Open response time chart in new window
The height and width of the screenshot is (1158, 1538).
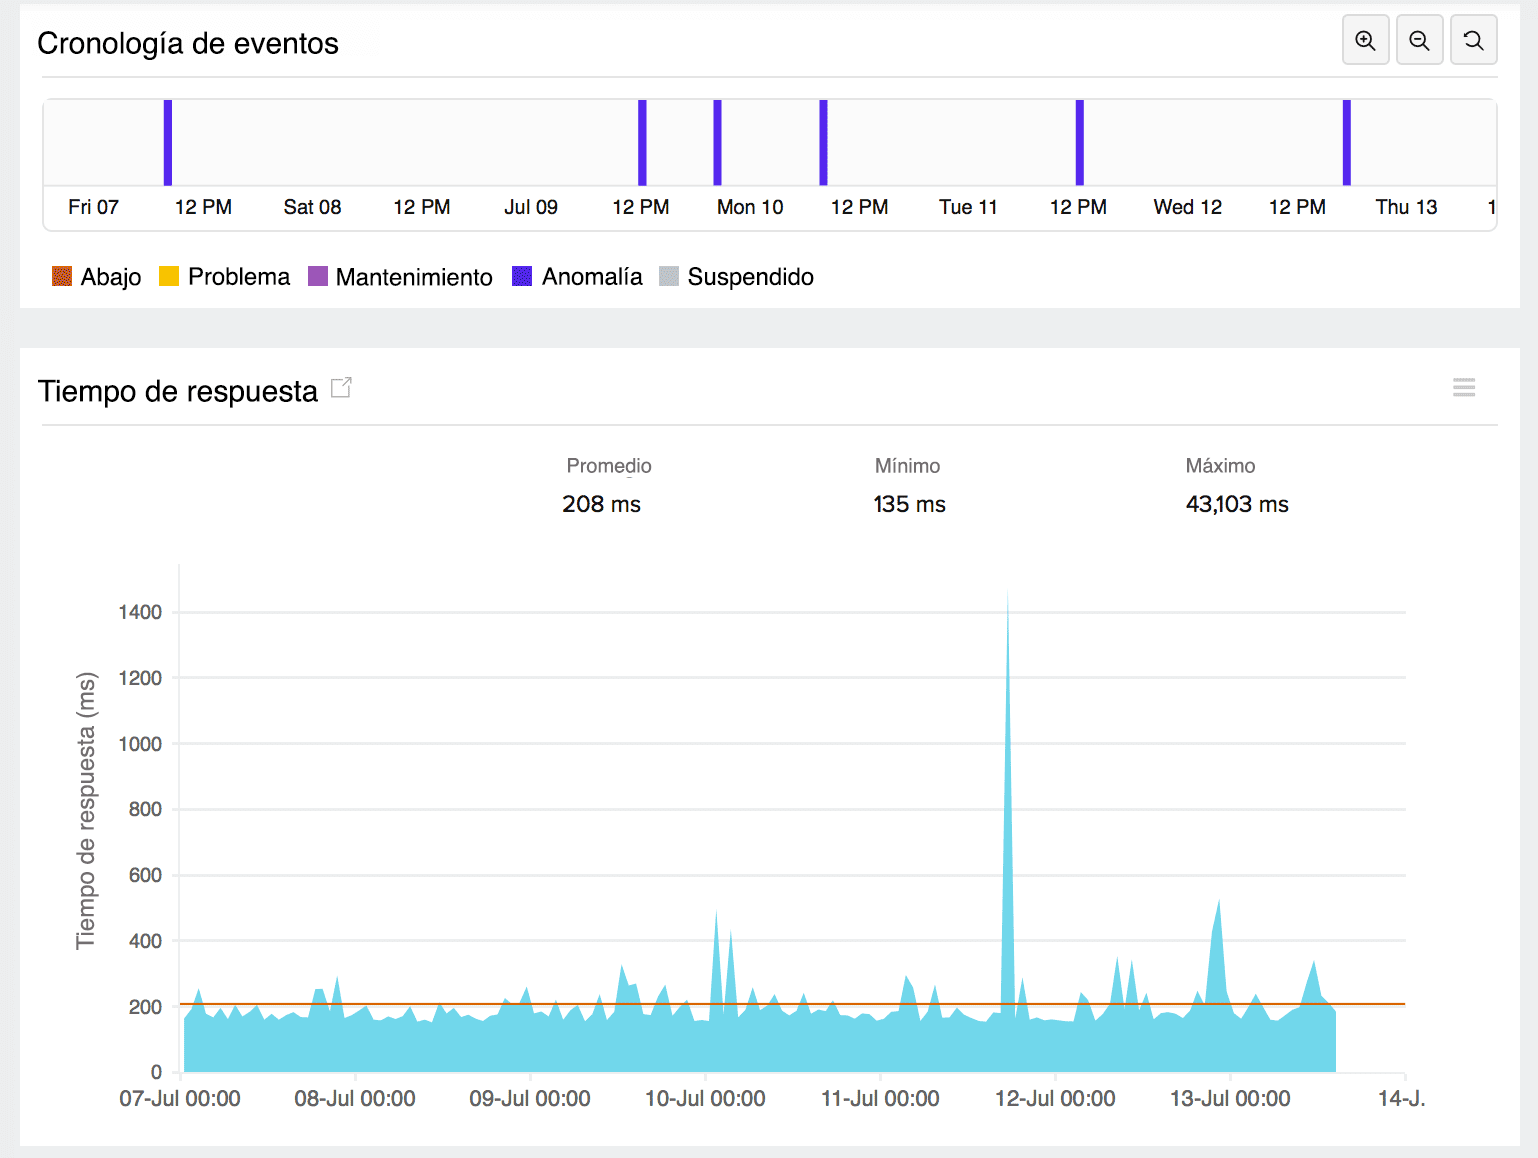point(341,388)
